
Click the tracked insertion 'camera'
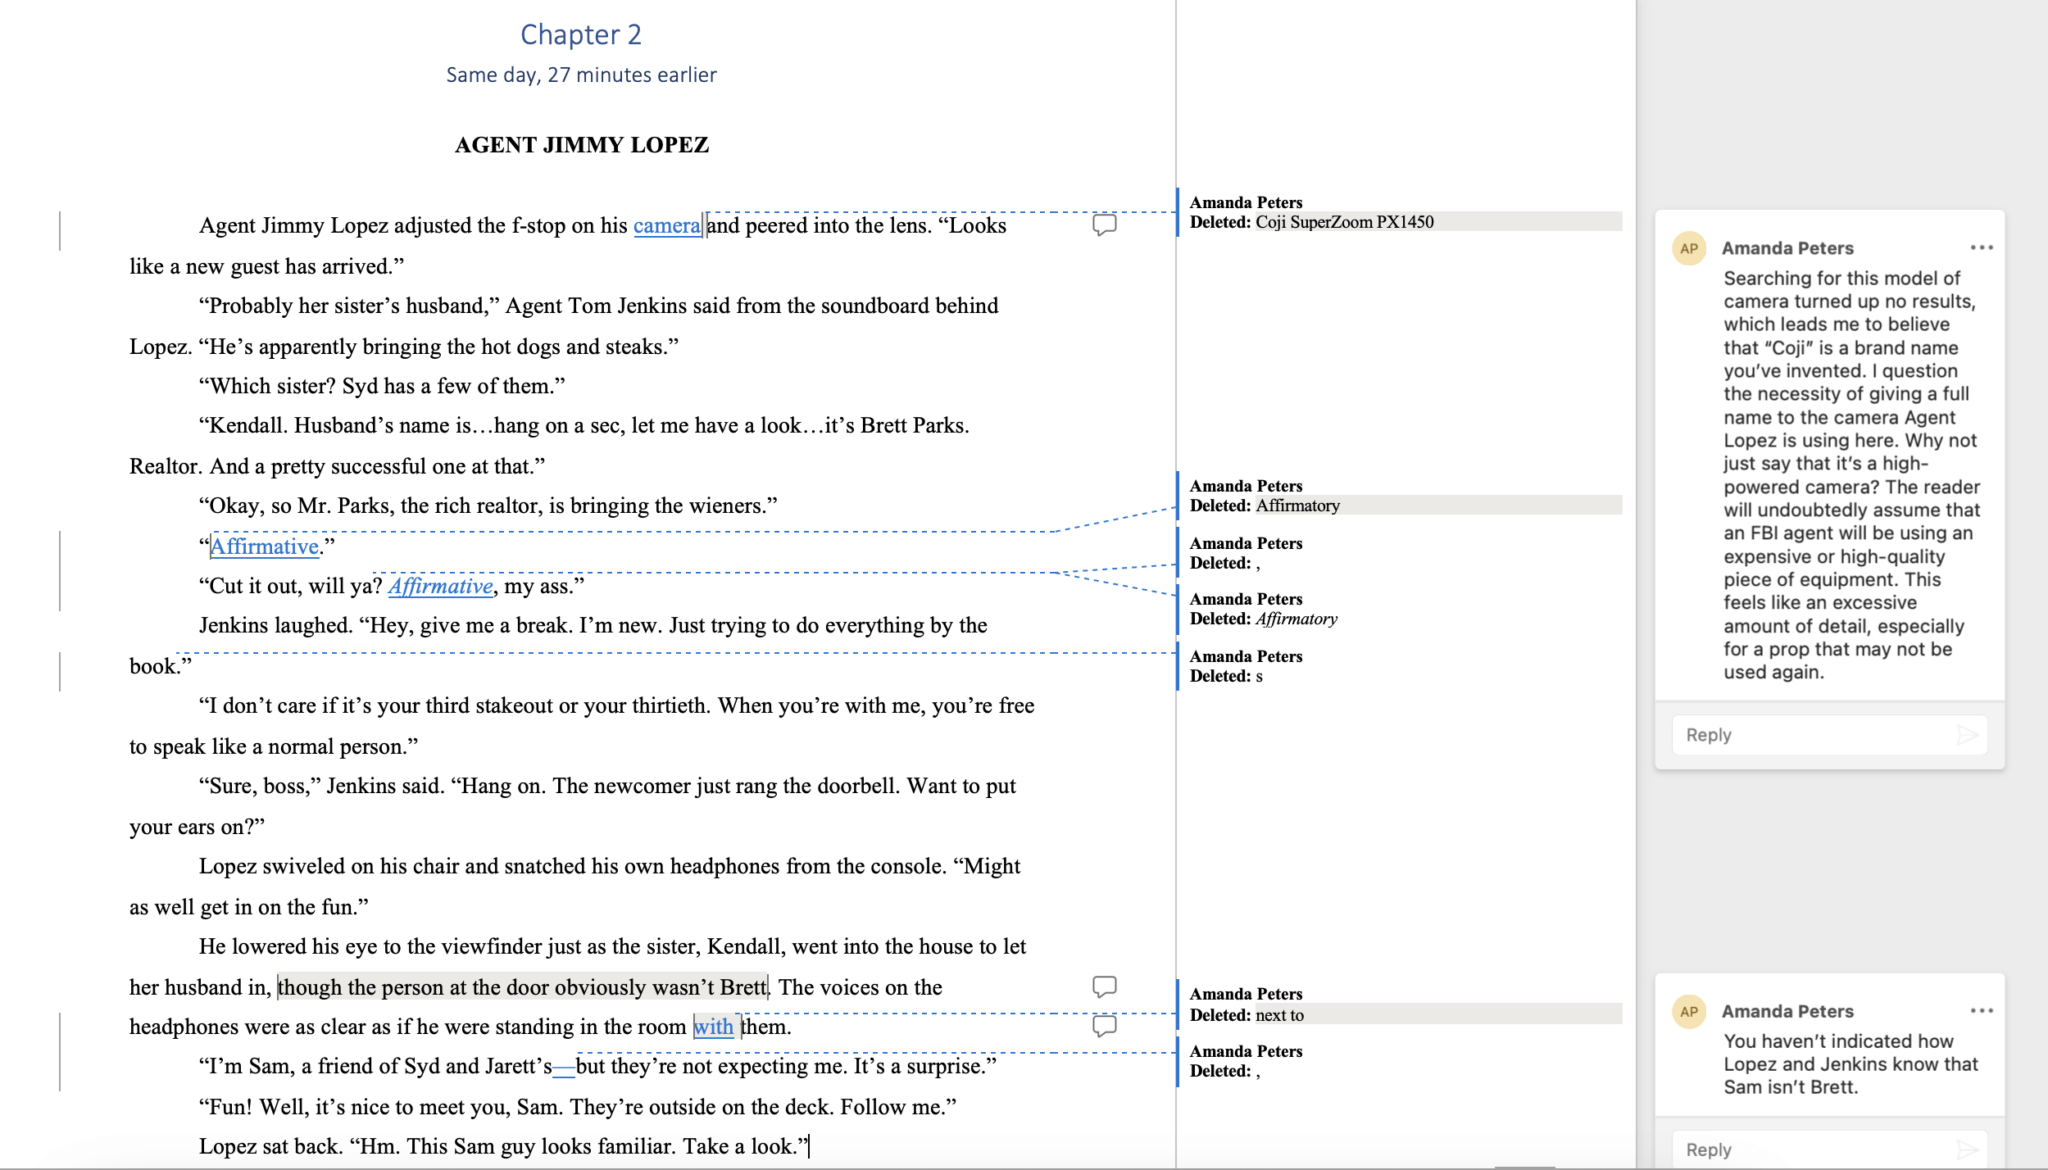click(x=667, y=226)
